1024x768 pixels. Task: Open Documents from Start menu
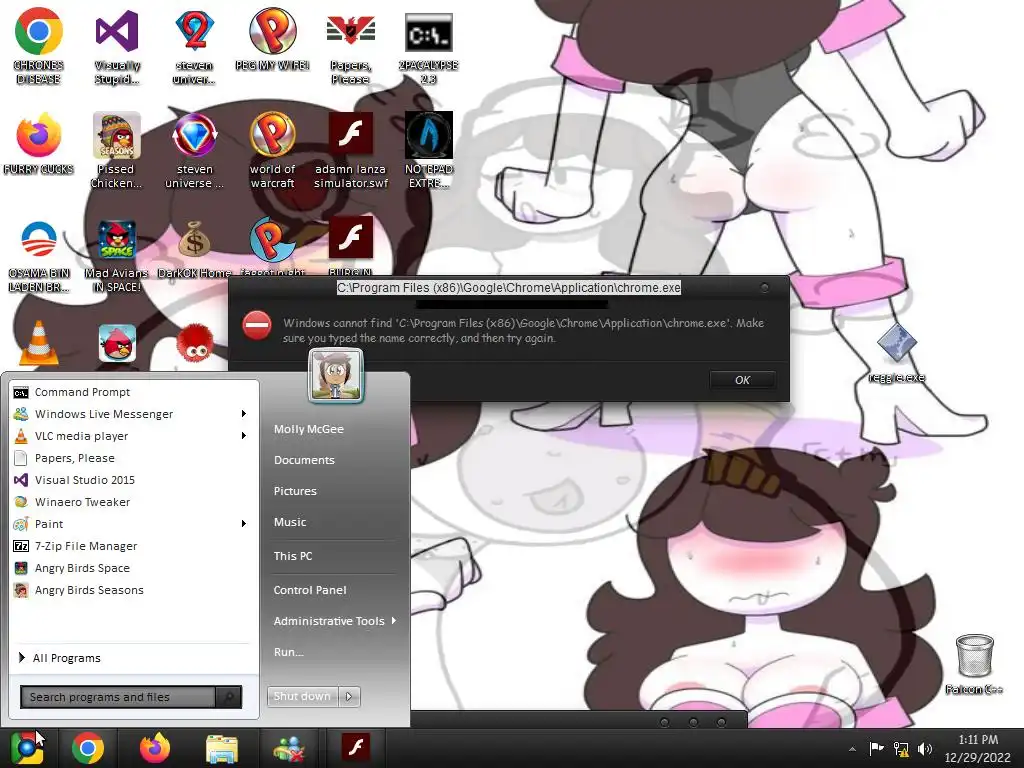(x=304, y=460)
